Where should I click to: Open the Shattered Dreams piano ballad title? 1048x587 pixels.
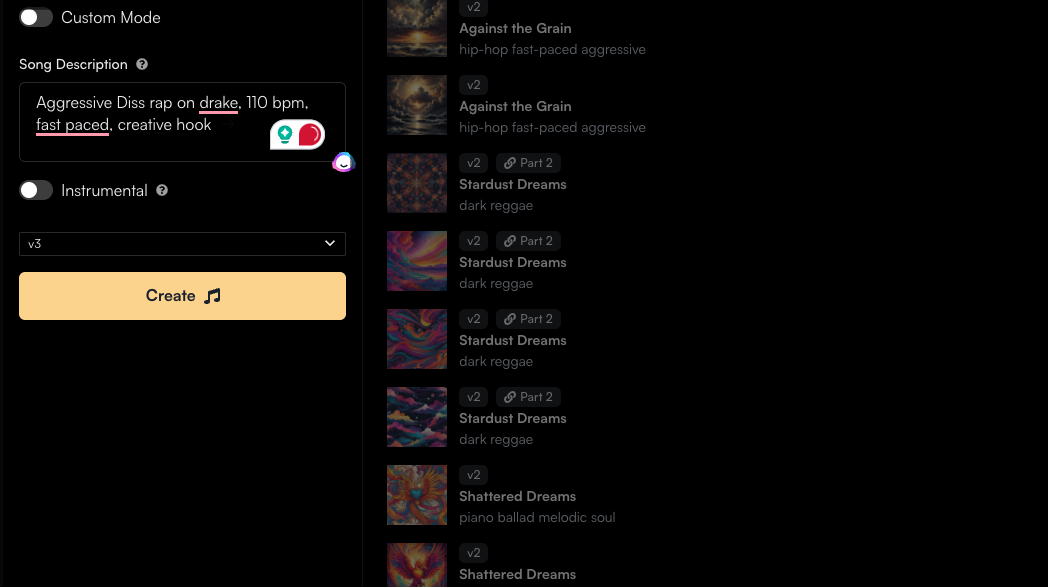[517, 496]
